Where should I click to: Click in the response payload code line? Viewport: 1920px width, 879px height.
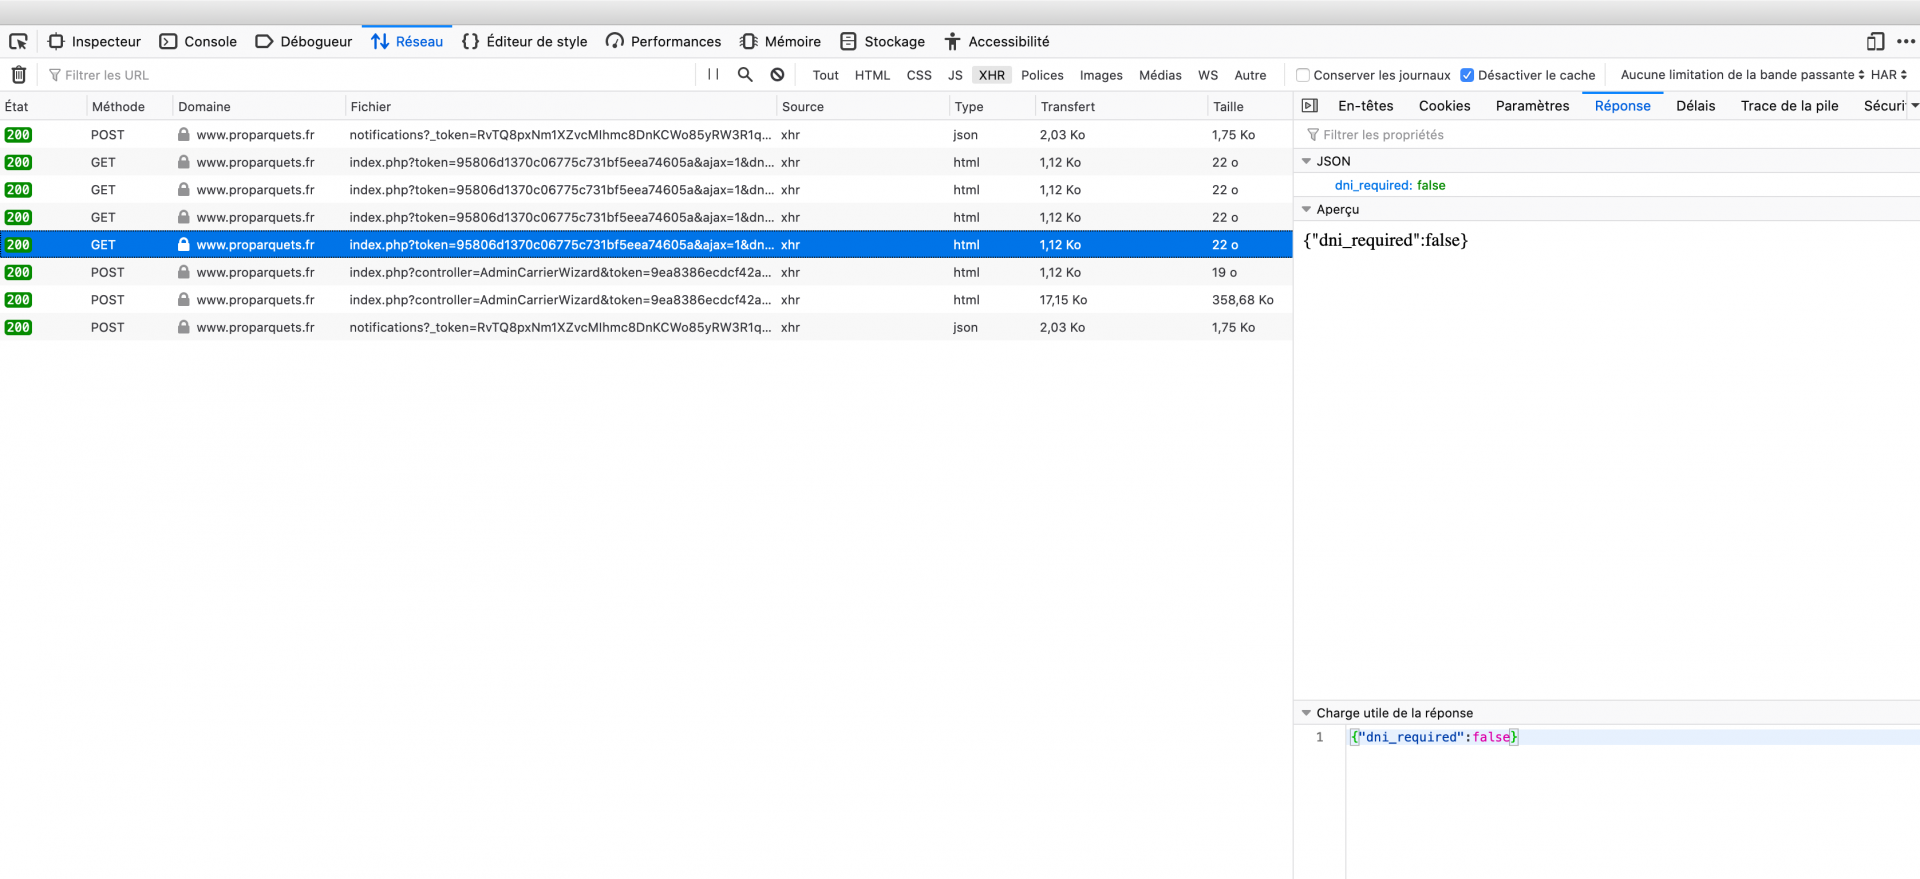[1633, 737]
